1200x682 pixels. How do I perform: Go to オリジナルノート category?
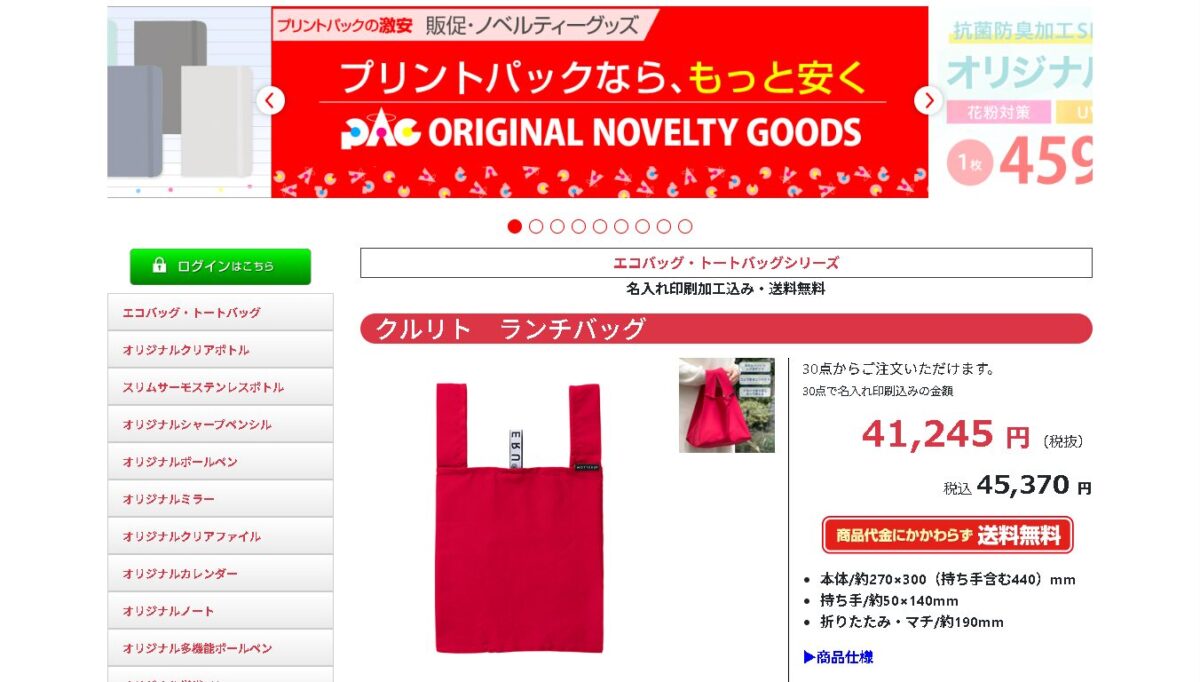pos(220,611)
